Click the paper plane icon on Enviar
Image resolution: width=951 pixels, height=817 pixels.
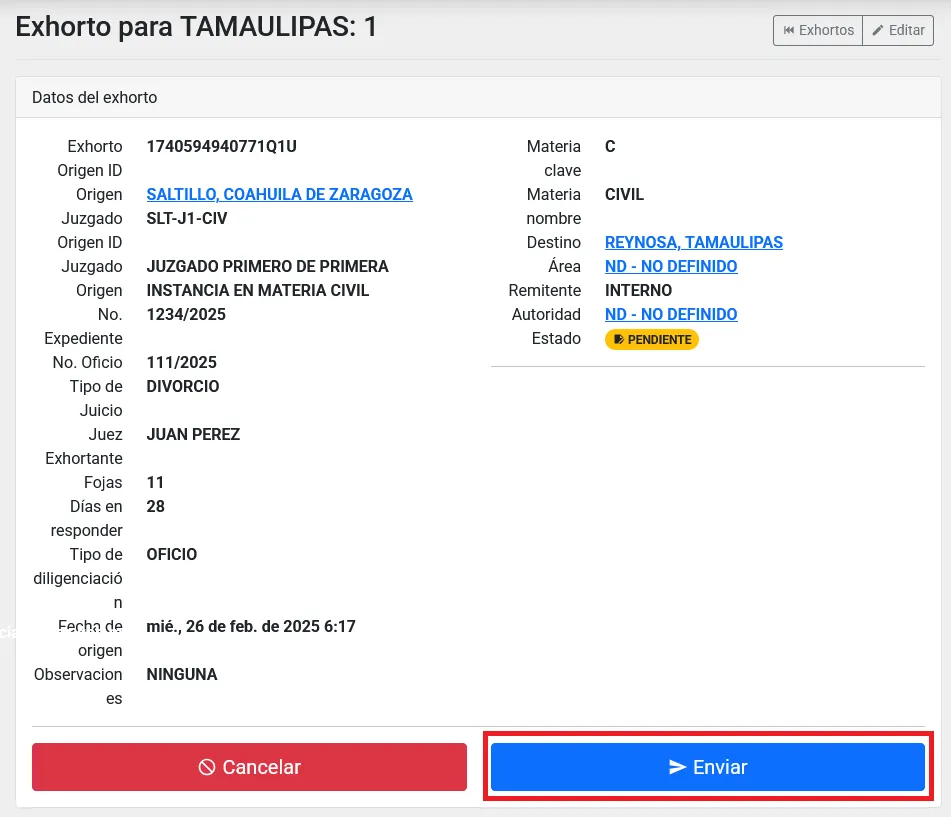(x=677, y=767)
